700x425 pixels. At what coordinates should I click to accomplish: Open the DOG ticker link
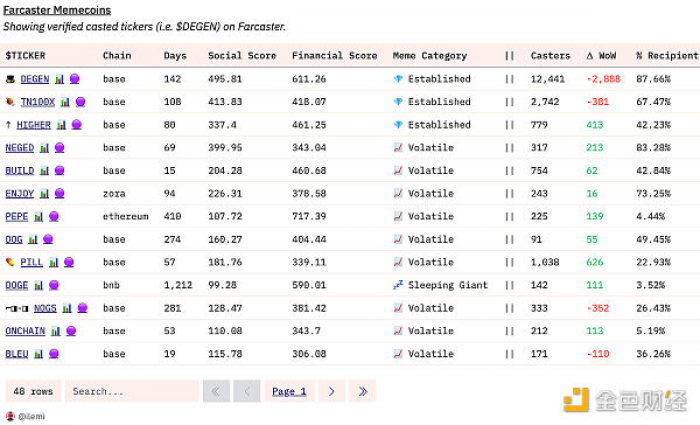tap(14, 239)
